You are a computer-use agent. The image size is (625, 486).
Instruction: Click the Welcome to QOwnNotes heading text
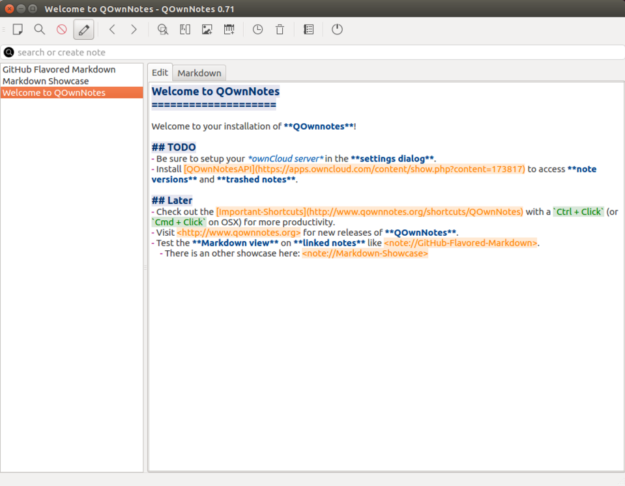tap(216, 91)
